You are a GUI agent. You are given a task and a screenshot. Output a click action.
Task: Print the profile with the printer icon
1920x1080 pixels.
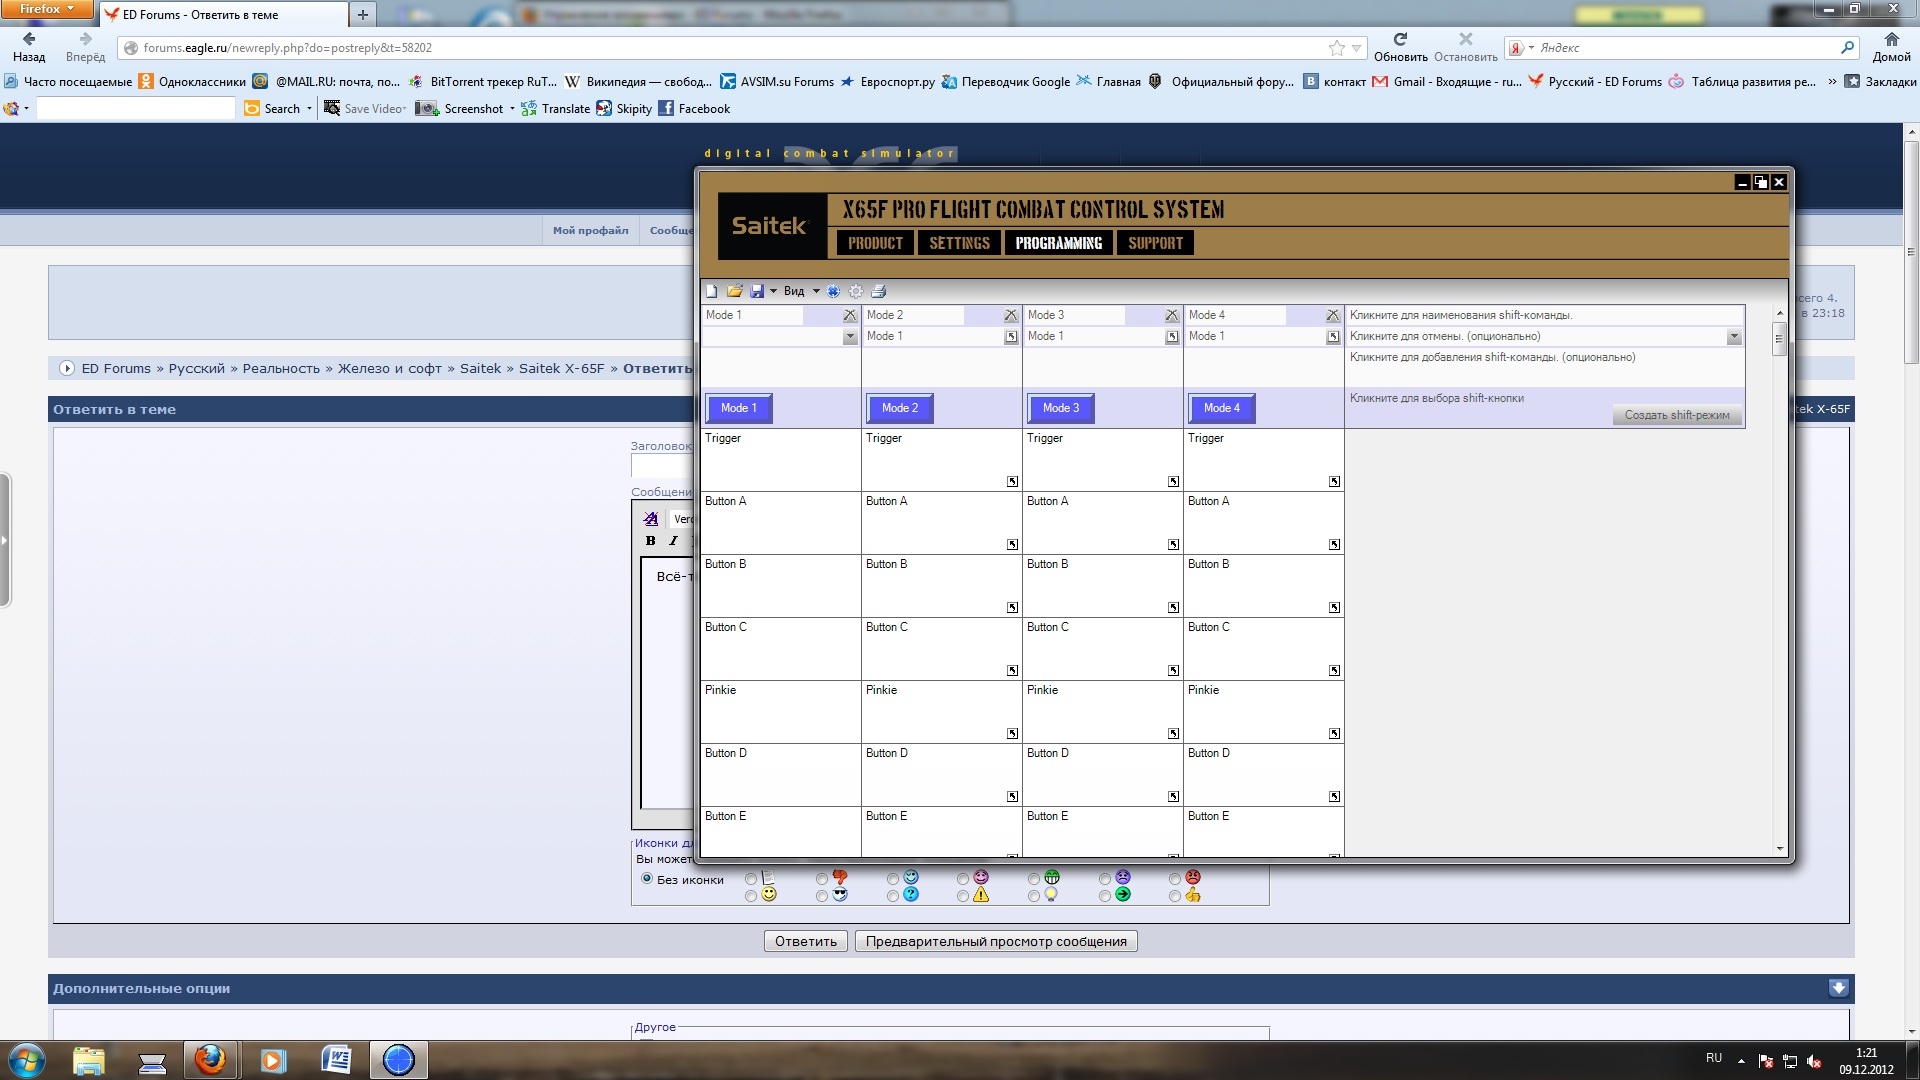[x=879, y=291]
